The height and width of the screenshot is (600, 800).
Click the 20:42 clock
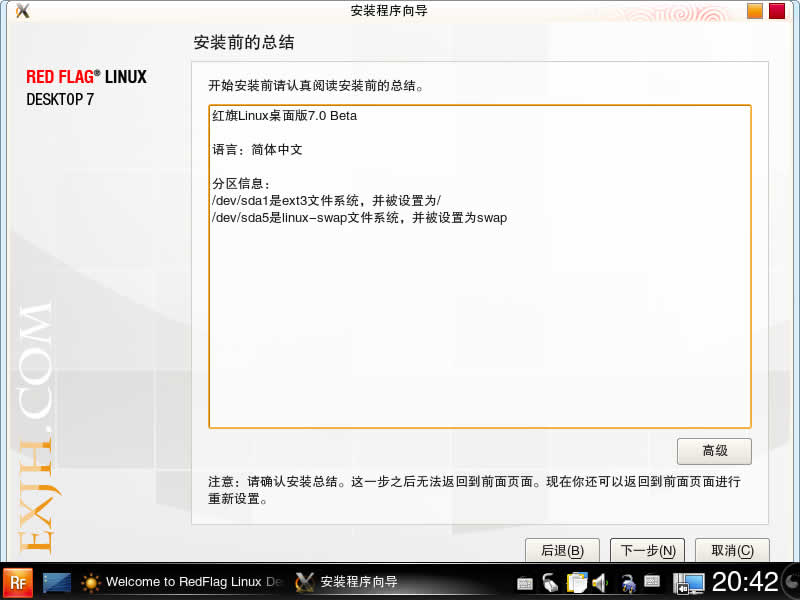tap(745, 582)
